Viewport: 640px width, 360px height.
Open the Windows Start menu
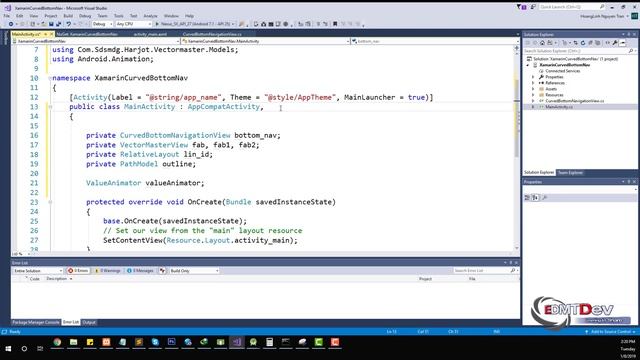coord(8,349)
